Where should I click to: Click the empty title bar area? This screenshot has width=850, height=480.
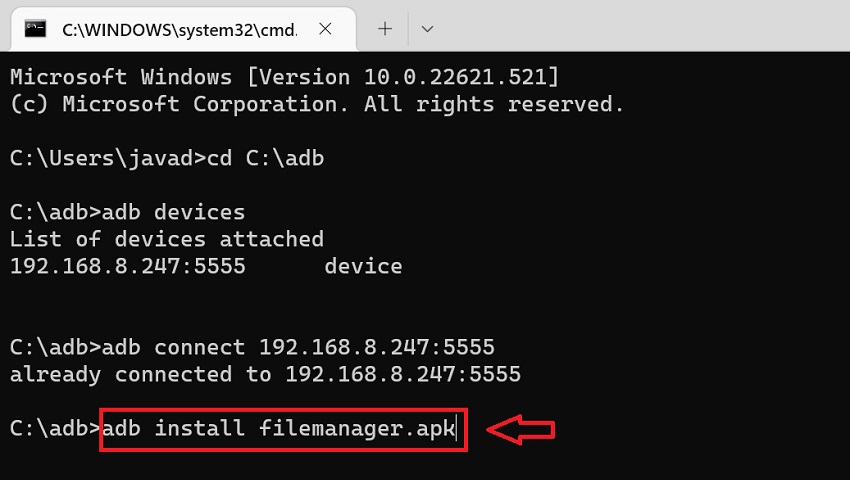tap(640, 25)
